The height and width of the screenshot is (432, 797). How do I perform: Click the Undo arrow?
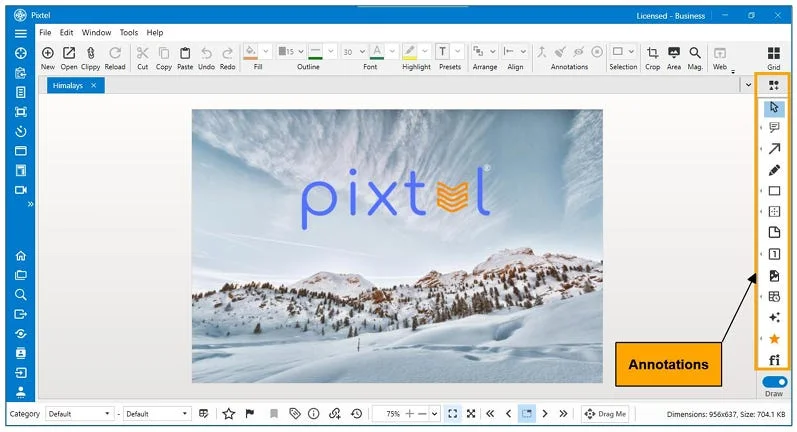(206, 53)
